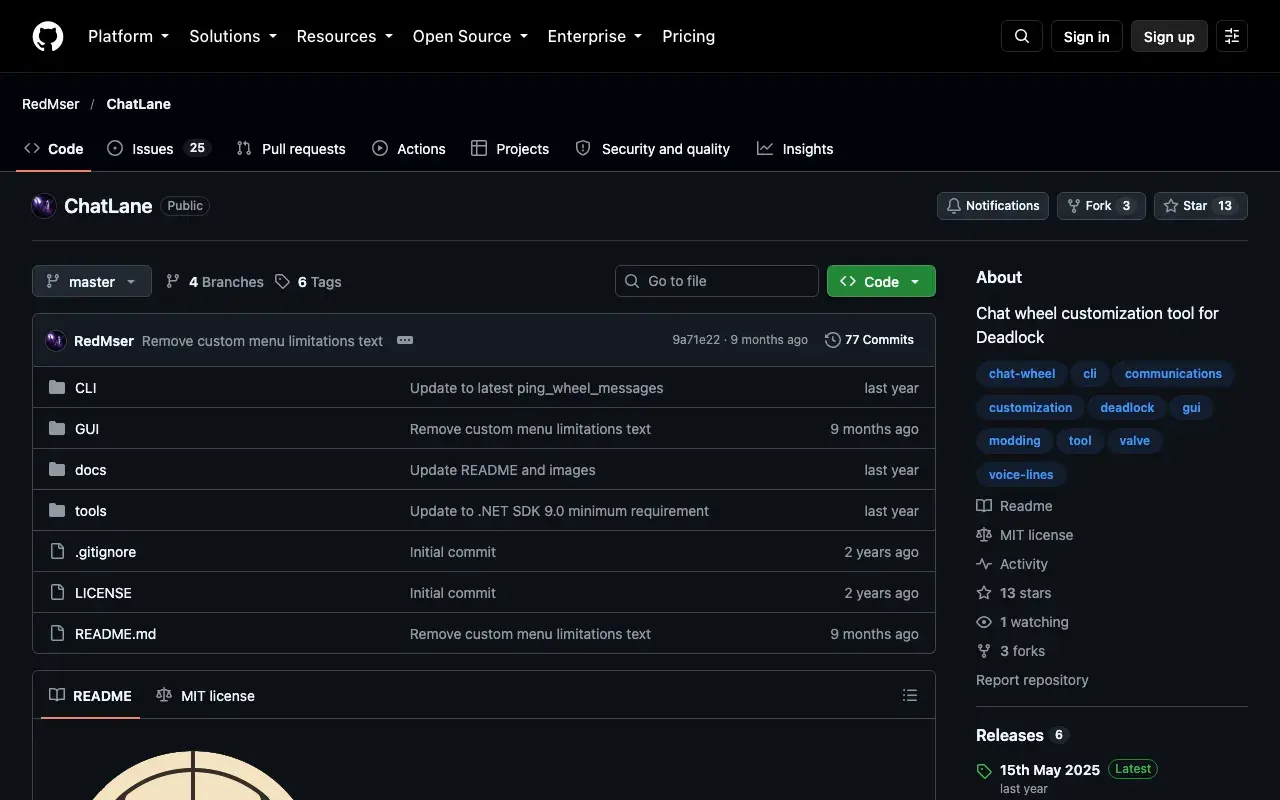Open the ellipsis commit details next to the commit message

(405, 340)
